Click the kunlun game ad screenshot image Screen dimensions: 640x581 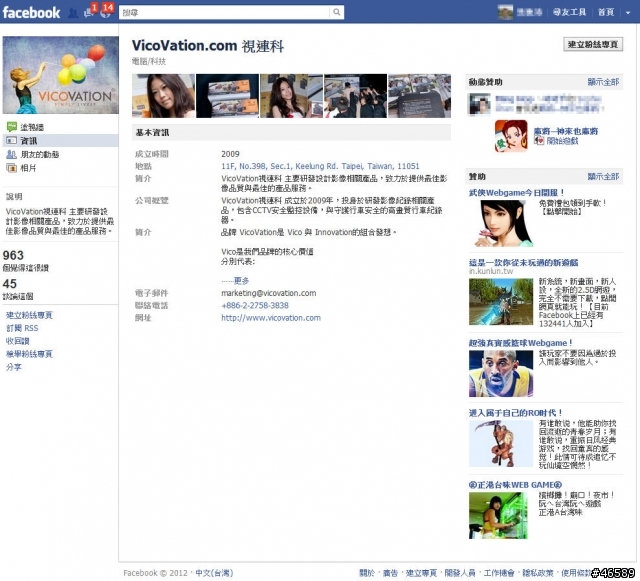501,302
